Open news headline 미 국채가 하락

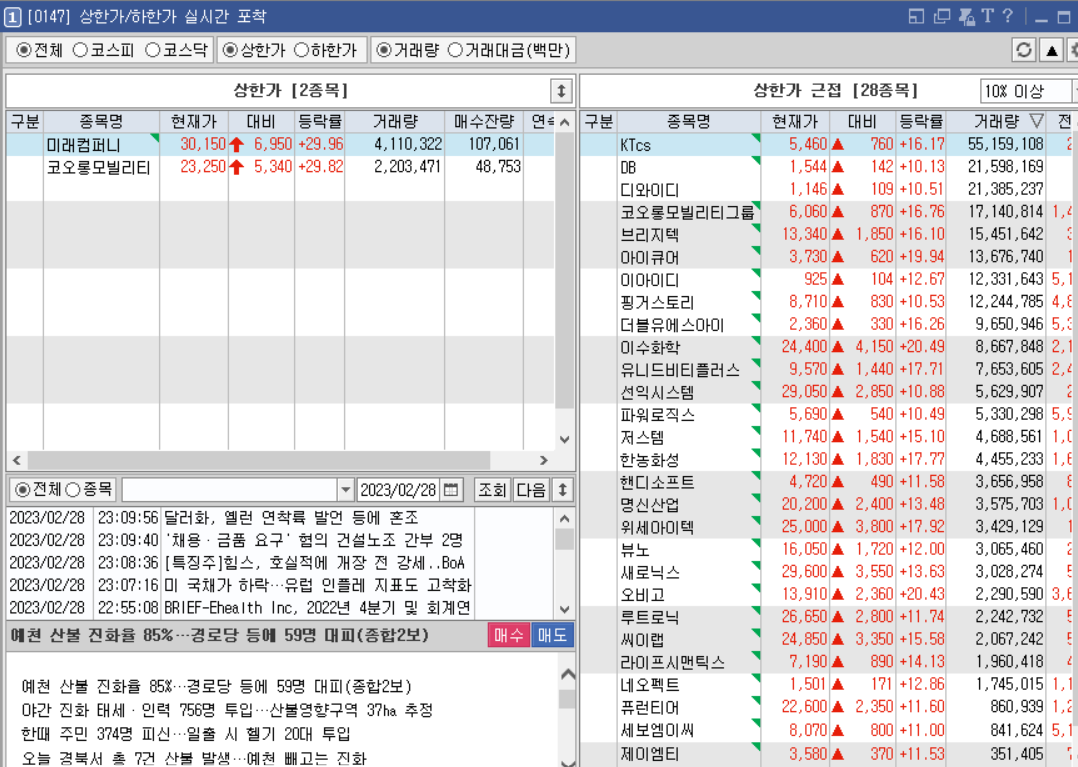click(x=318, y=585)
